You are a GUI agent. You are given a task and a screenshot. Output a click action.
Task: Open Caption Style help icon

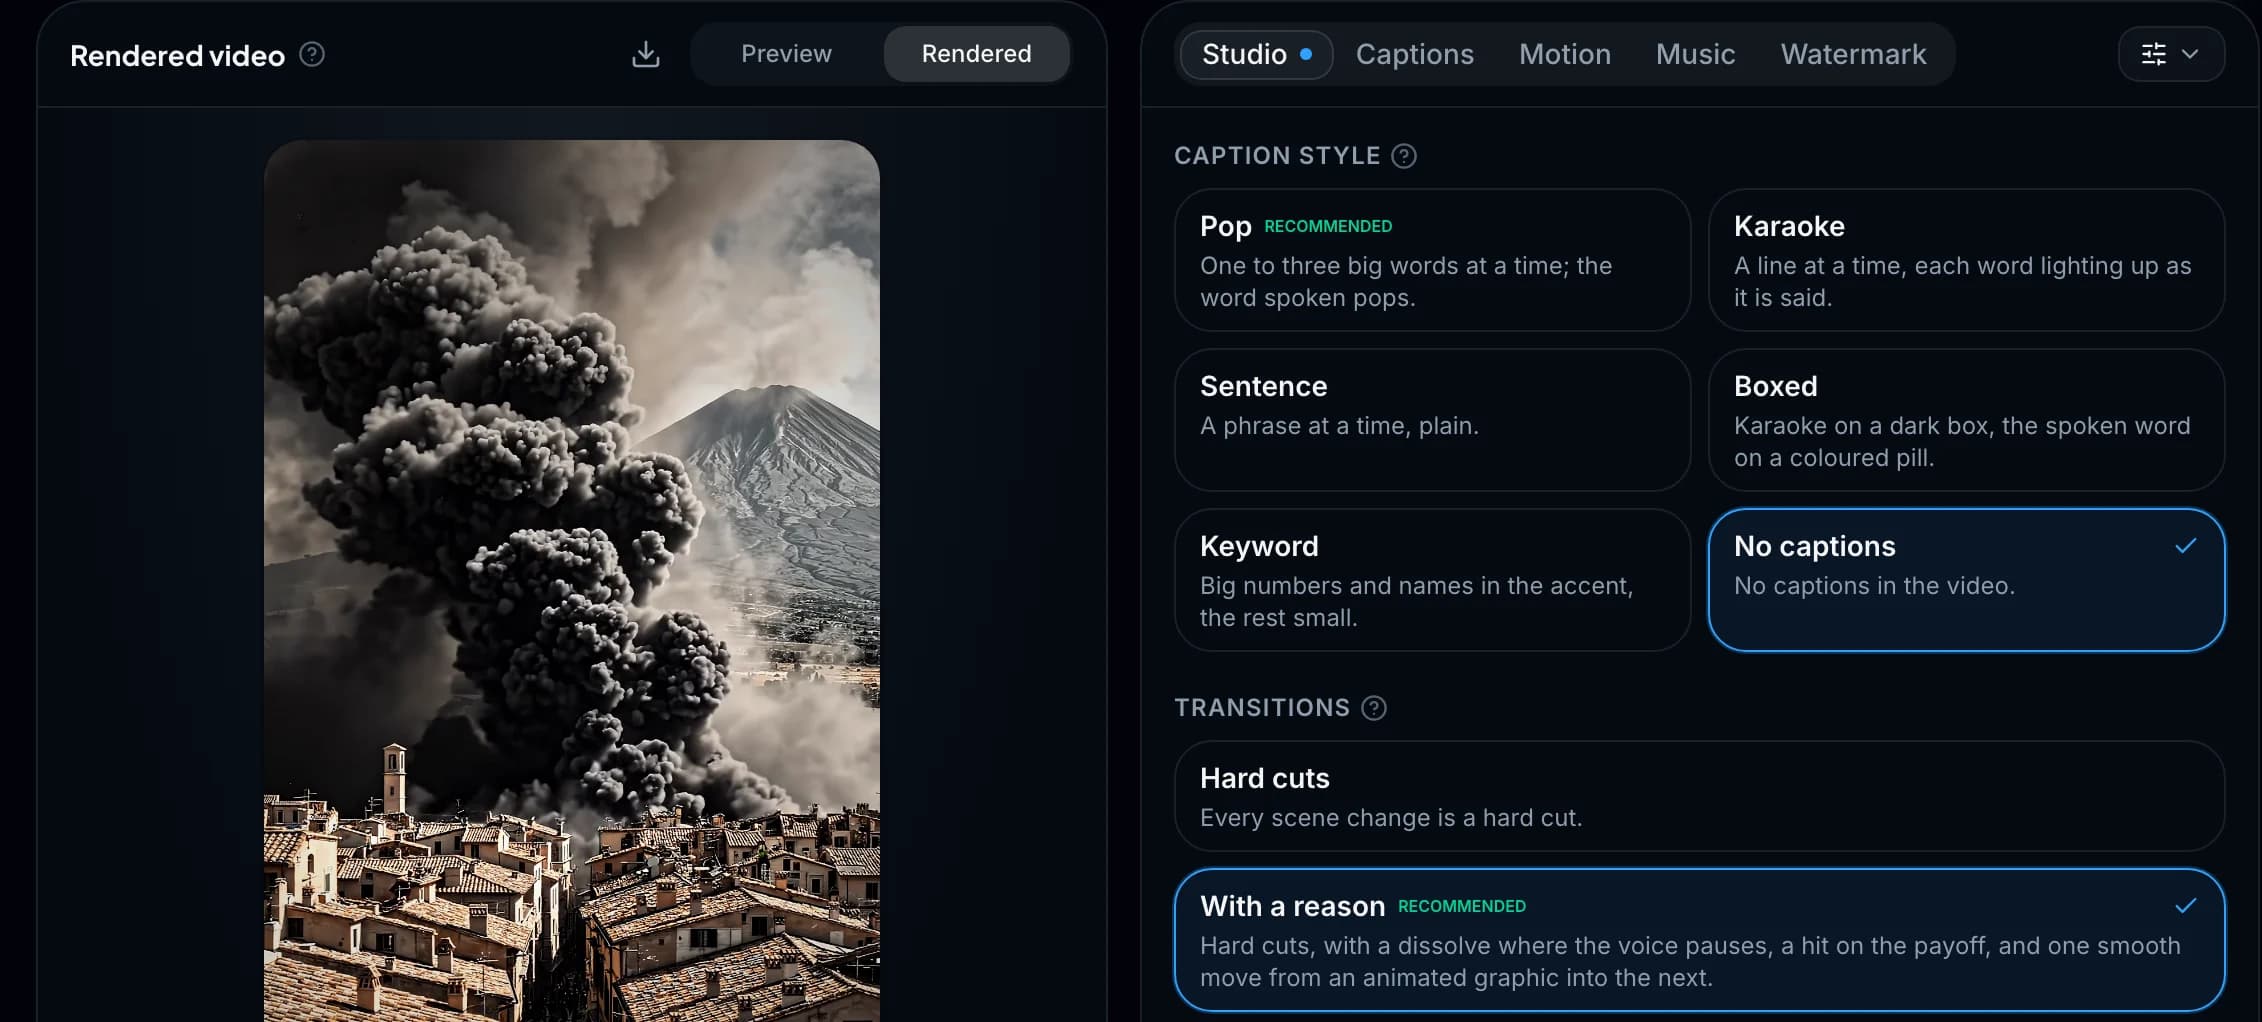[x=1404, y=156]
